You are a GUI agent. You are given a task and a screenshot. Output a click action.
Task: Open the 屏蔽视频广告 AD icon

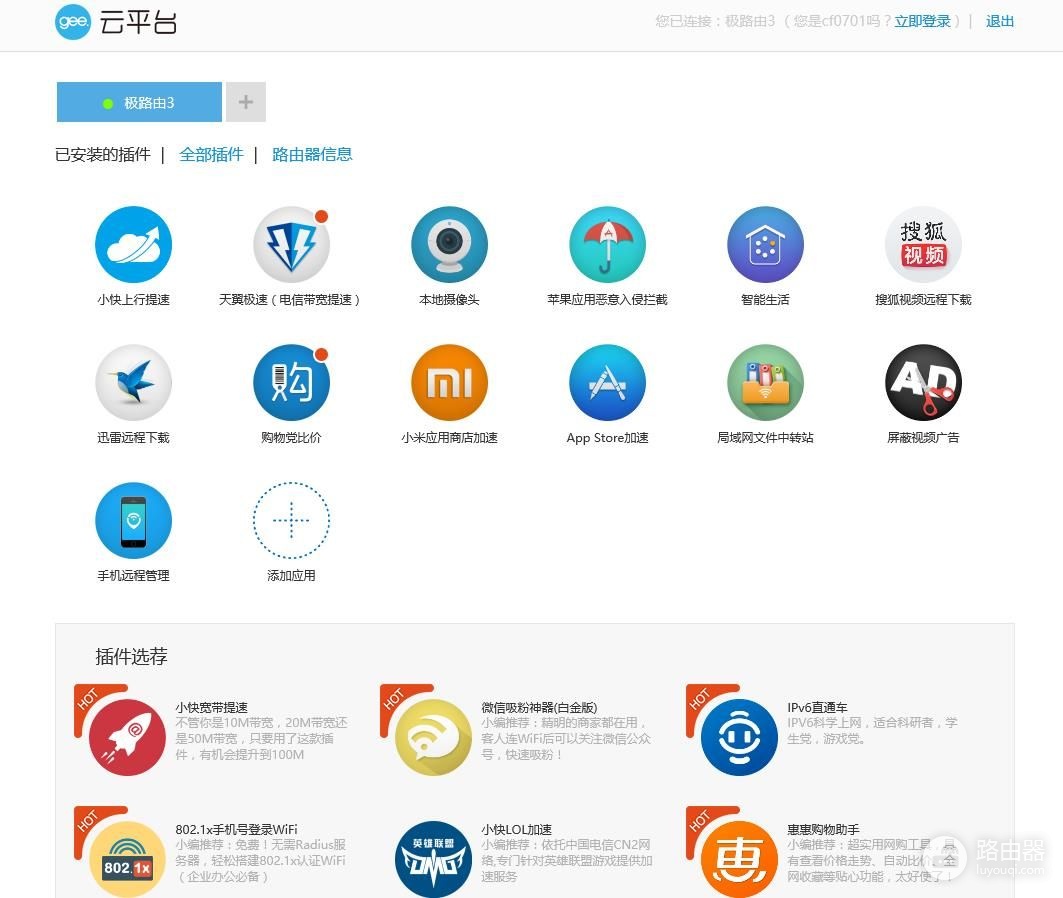(x=923, y=382)
